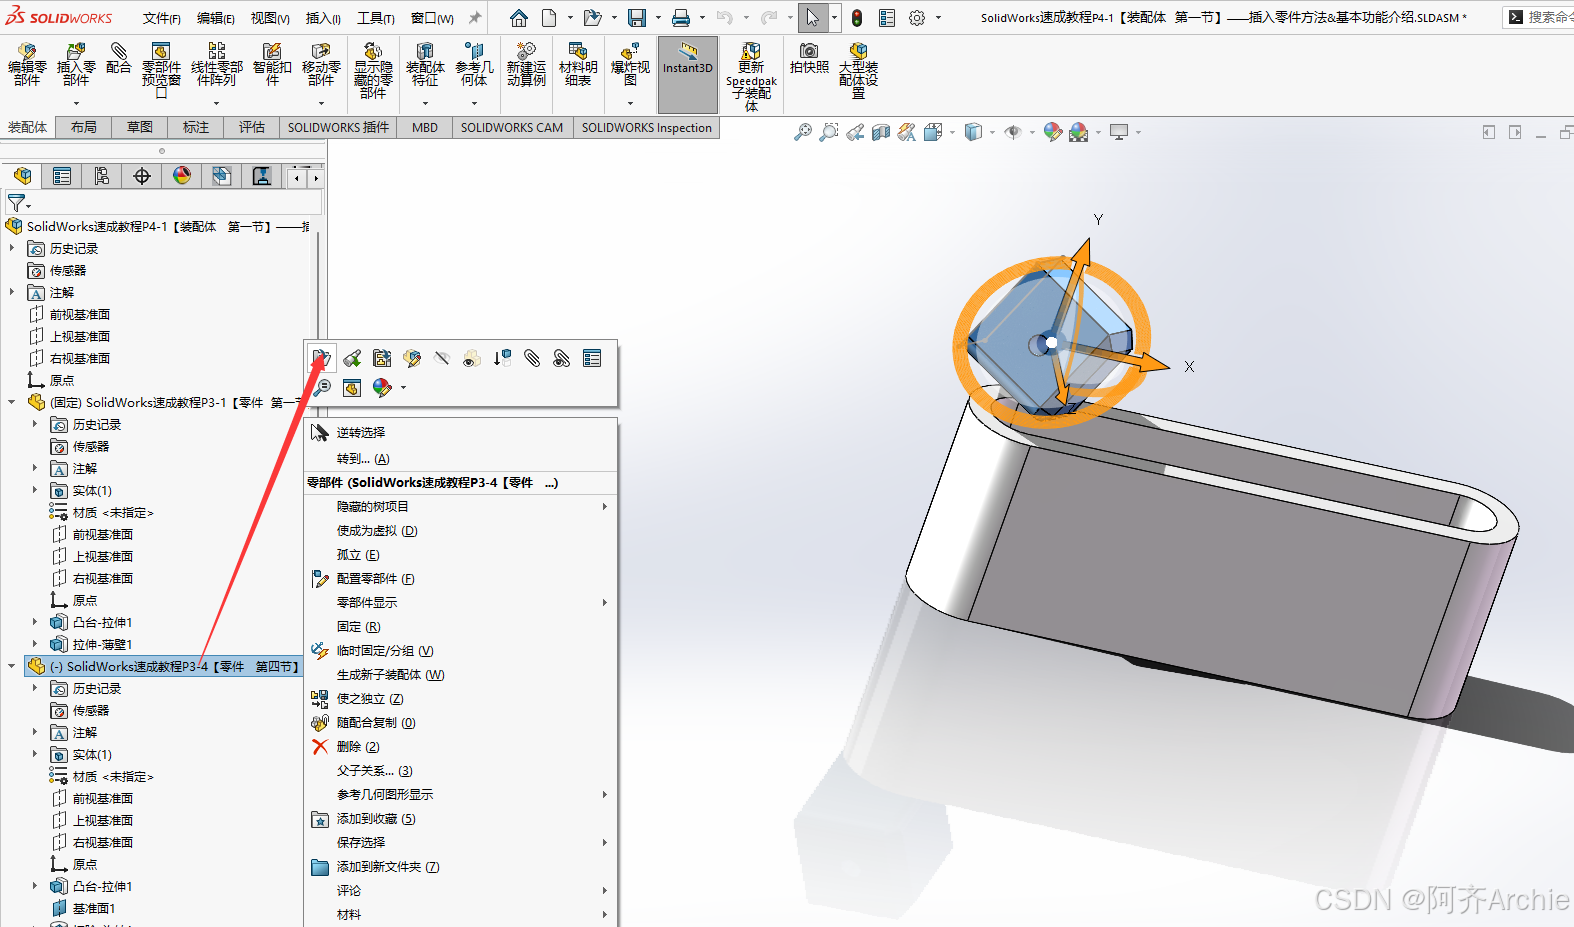1574x927 pixels.
Task: Collapse the SolidWorks速成教程P3-4 component node
Action: [x=12, y=666]
